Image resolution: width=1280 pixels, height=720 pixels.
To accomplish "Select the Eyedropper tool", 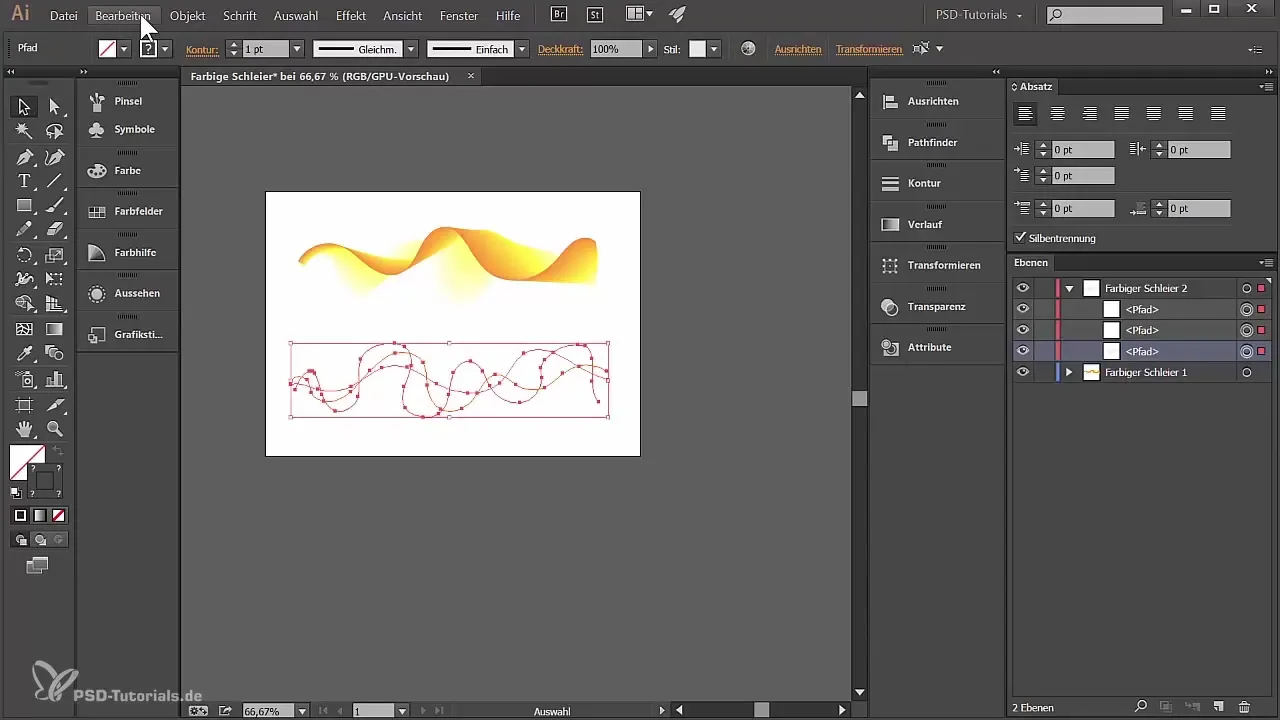I will (24, 354).
